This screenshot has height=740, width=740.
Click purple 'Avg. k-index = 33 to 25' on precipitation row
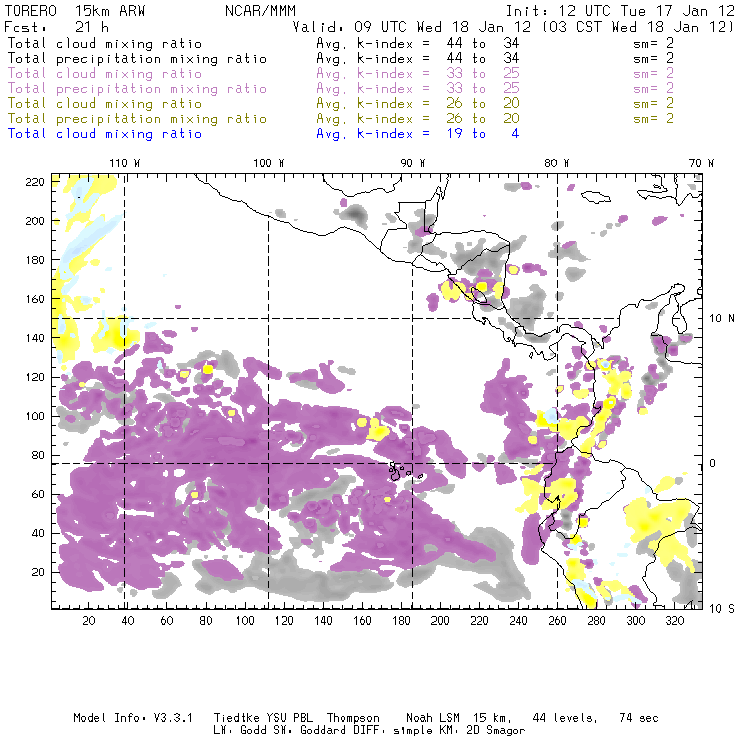point(418,89)
